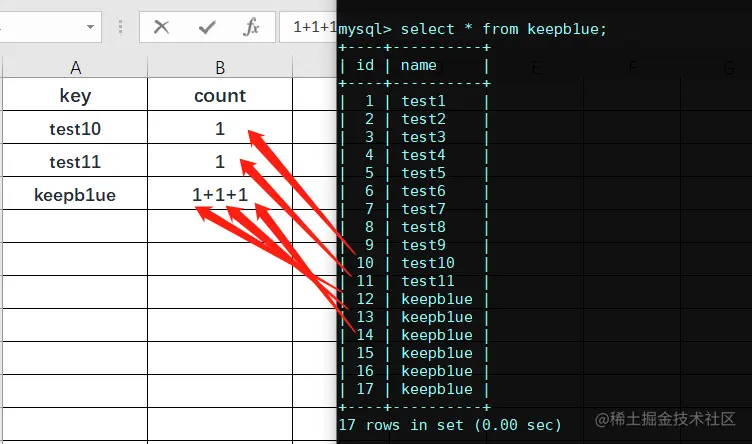
Task: Click test5 in the terminal output
Action: click(x=423, y=173)
